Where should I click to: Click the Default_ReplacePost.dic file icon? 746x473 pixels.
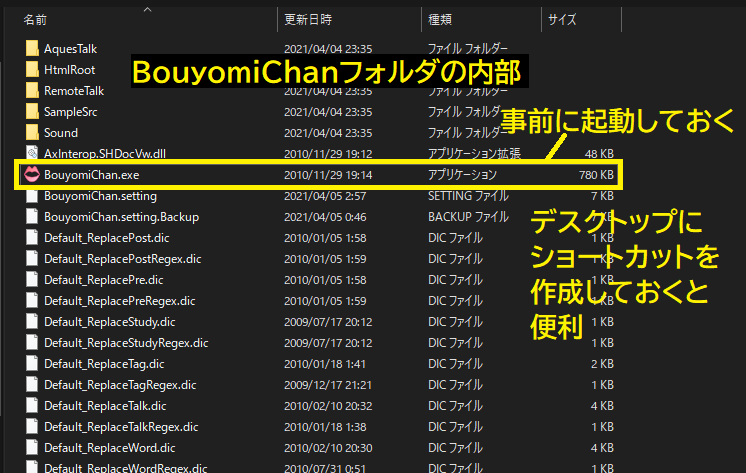pyautogui.click(x=32, y=237)
